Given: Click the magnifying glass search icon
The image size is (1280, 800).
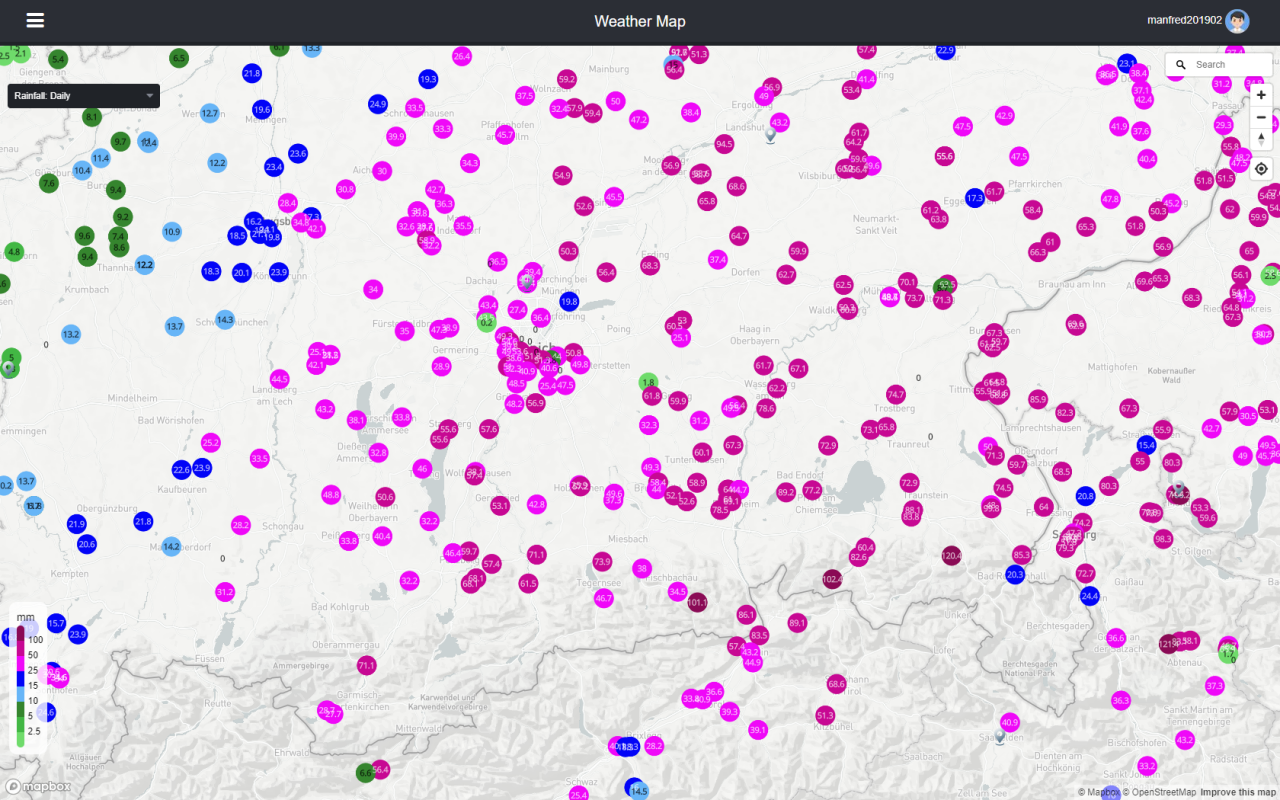Looking at the screenshot, I should click(x=1181, y=65).
